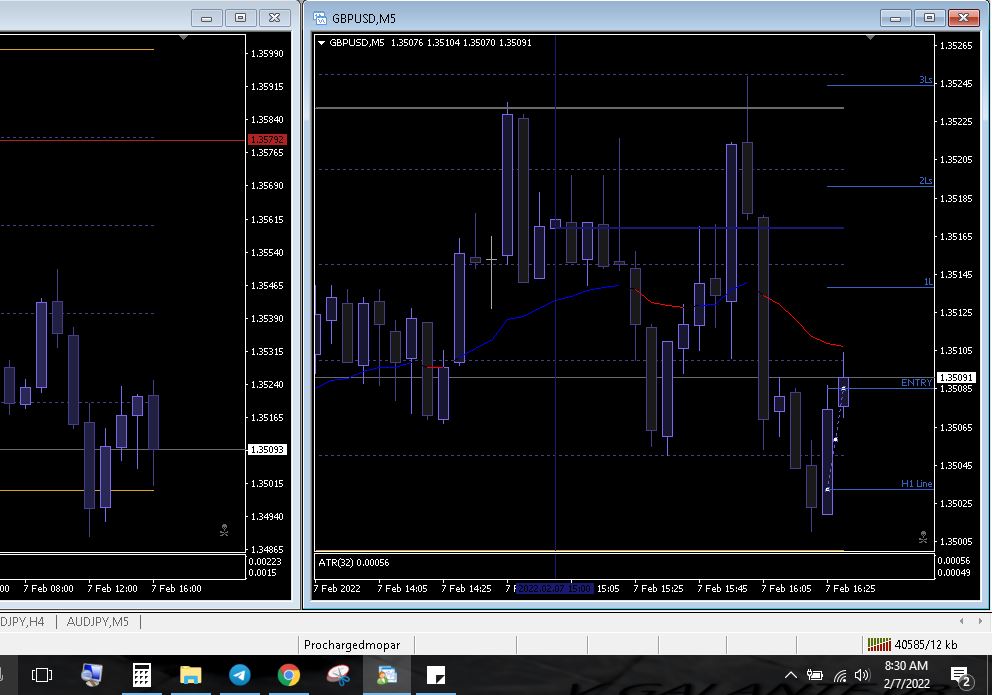Click the connection status 40585/12 kb indicator
Screen dimensions: 992x695
click(912, 644)
